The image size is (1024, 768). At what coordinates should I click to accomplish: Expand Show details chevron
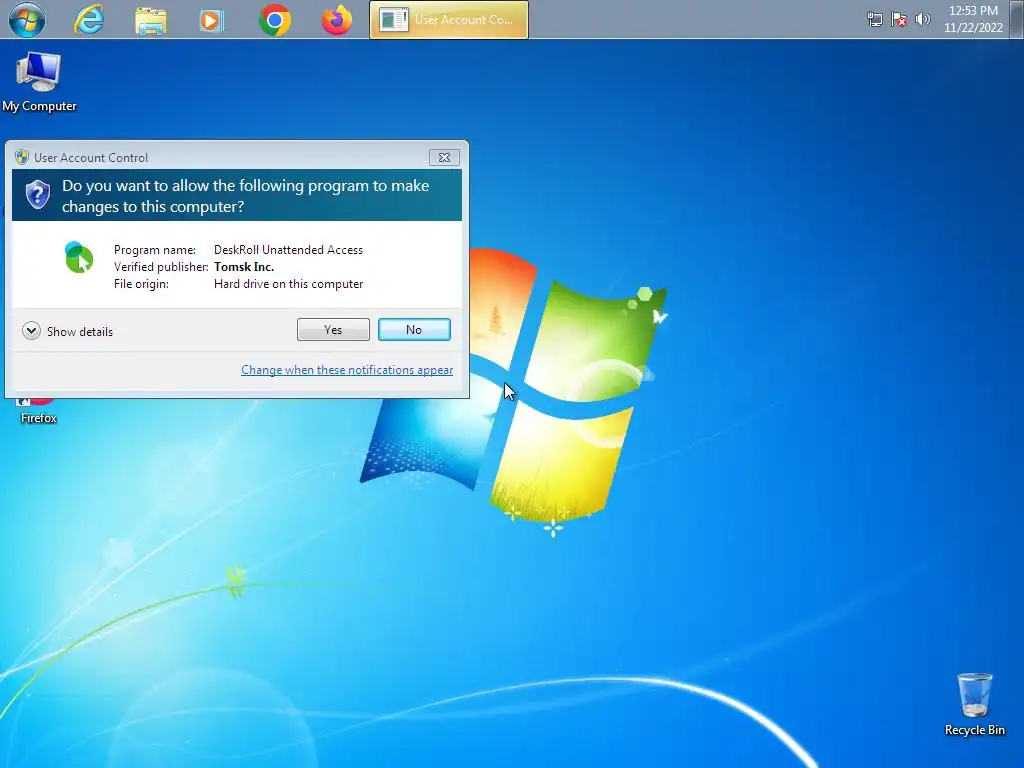point(31,331)
